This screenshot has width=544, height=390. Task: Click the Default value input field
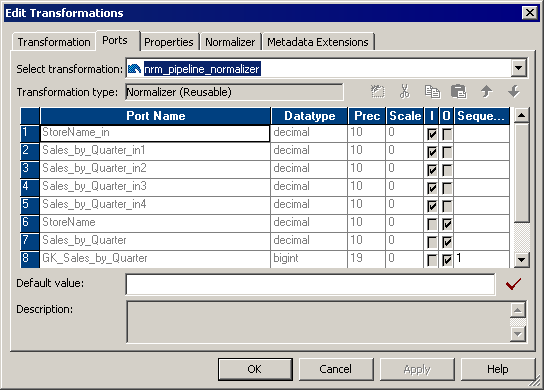point(311,284)
